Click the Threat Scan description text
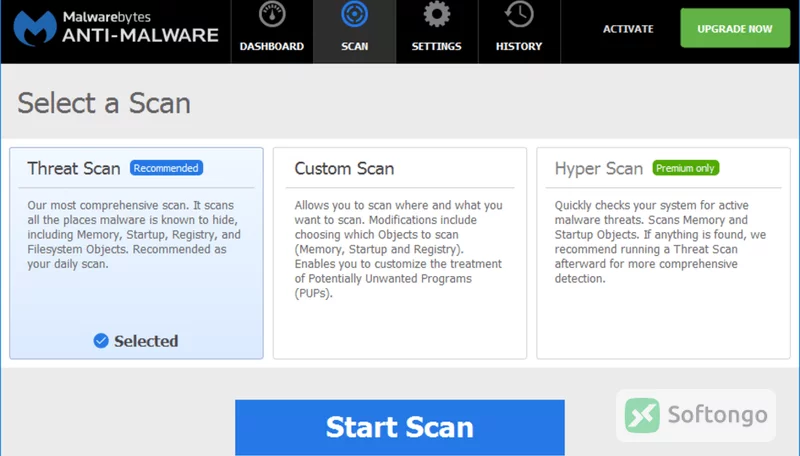 point(134,235)
